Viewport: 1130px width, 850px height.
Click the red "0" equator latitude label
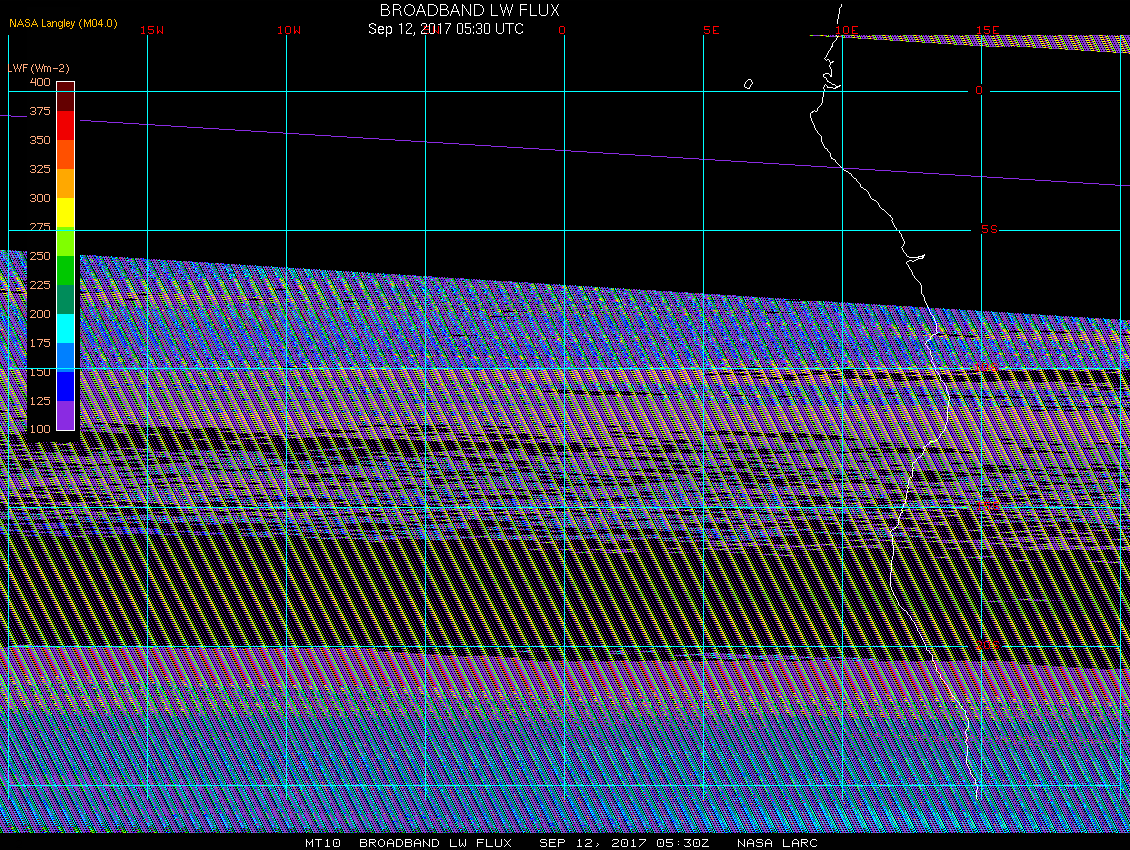(x=979, y=90)
